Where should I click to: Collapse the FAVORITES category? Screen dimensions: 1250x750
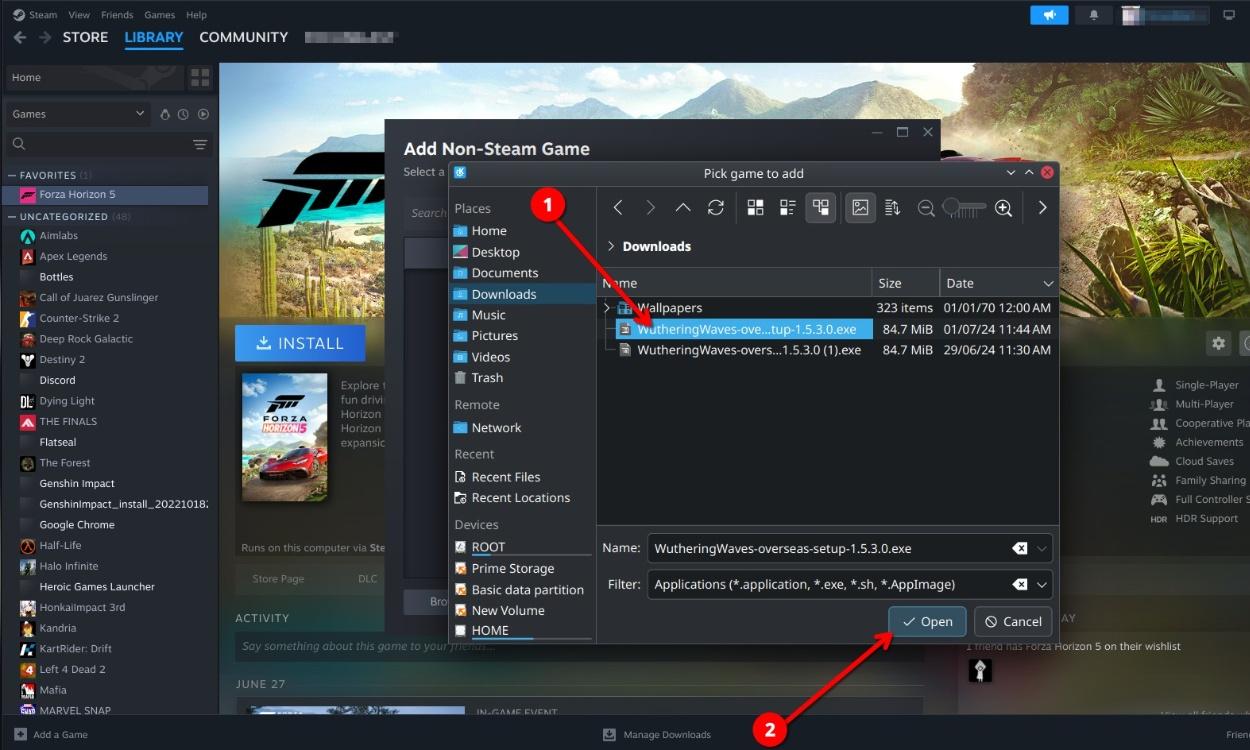(x=12, y=175)
